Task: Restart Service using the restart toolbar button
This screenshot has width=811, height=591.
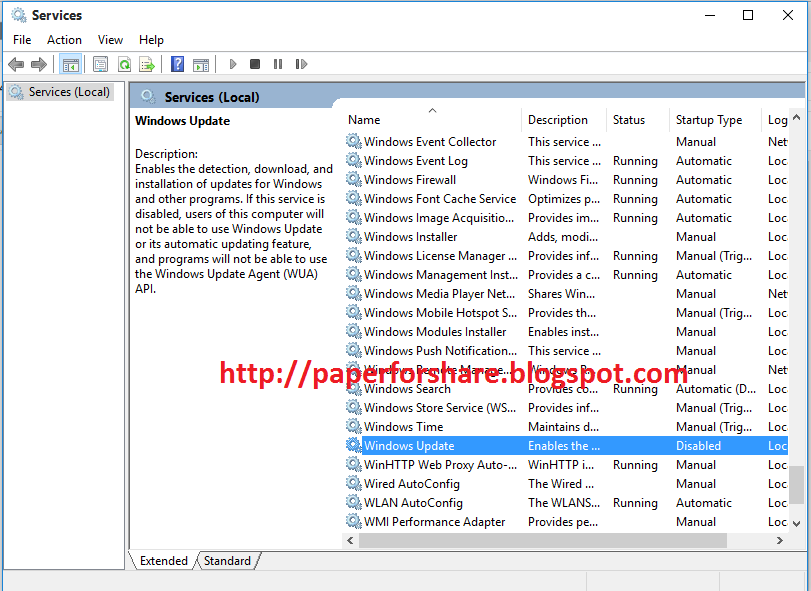Action: click(302, 64)
